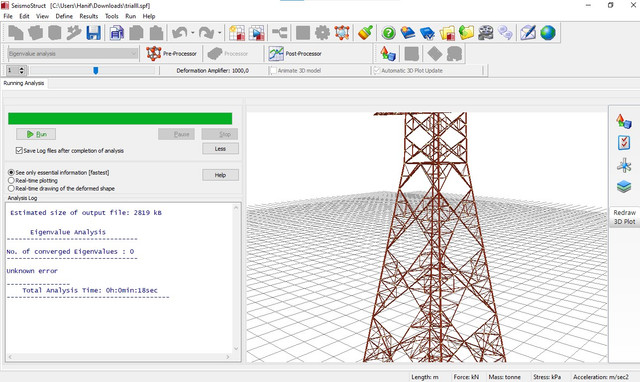This screenshot has width=640, height=382.
Task: Open the Tools menu
Action: click(111, 16)
